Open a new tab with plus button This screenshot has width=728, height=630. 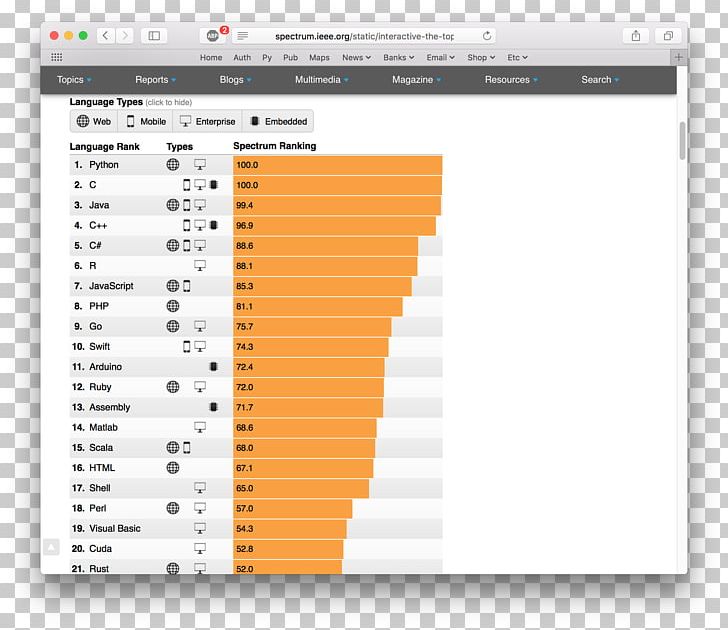[678, 57]
